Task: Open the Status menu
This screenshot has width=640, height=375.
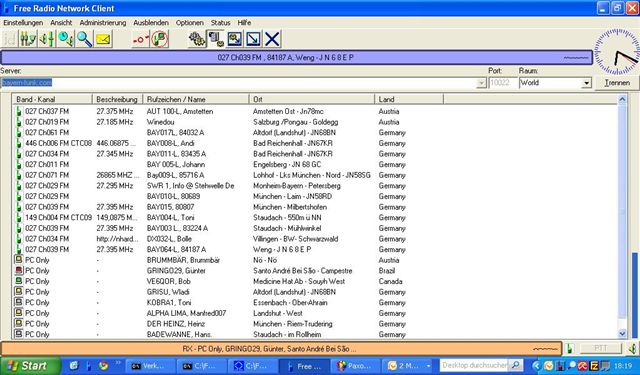Action: pos(220,23)
